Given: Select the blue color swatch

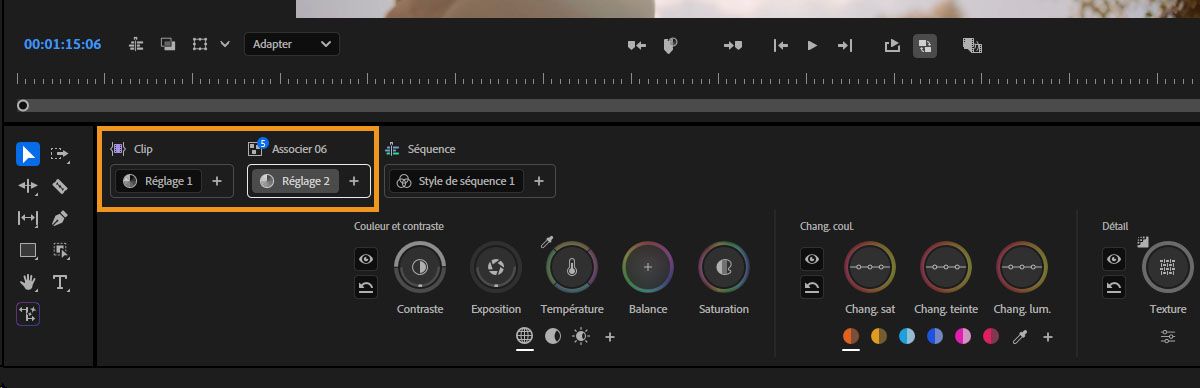Looking at the screenshot, I should pos(936,336).
